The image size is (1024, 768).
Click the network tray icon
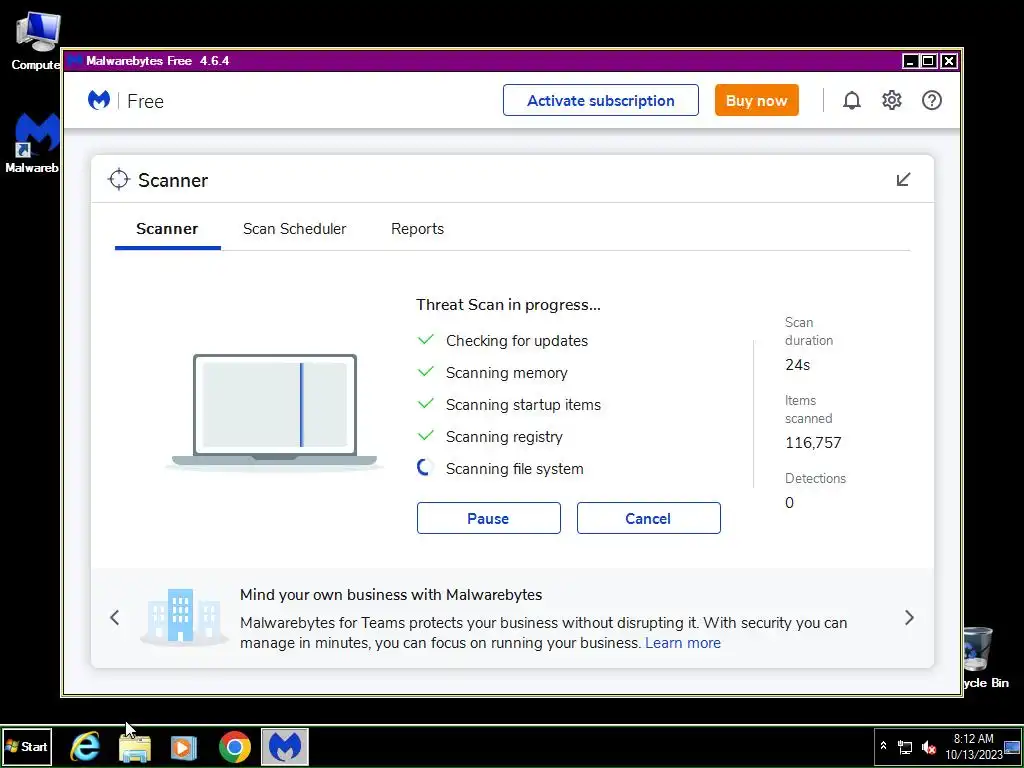coord(905,747)
